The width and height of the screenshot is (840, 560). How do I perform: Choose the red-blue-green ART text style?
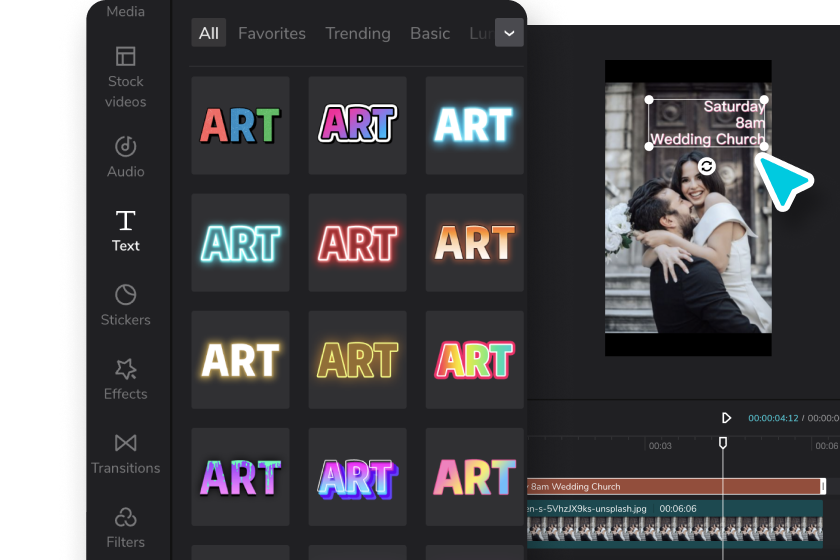[241, 125]
